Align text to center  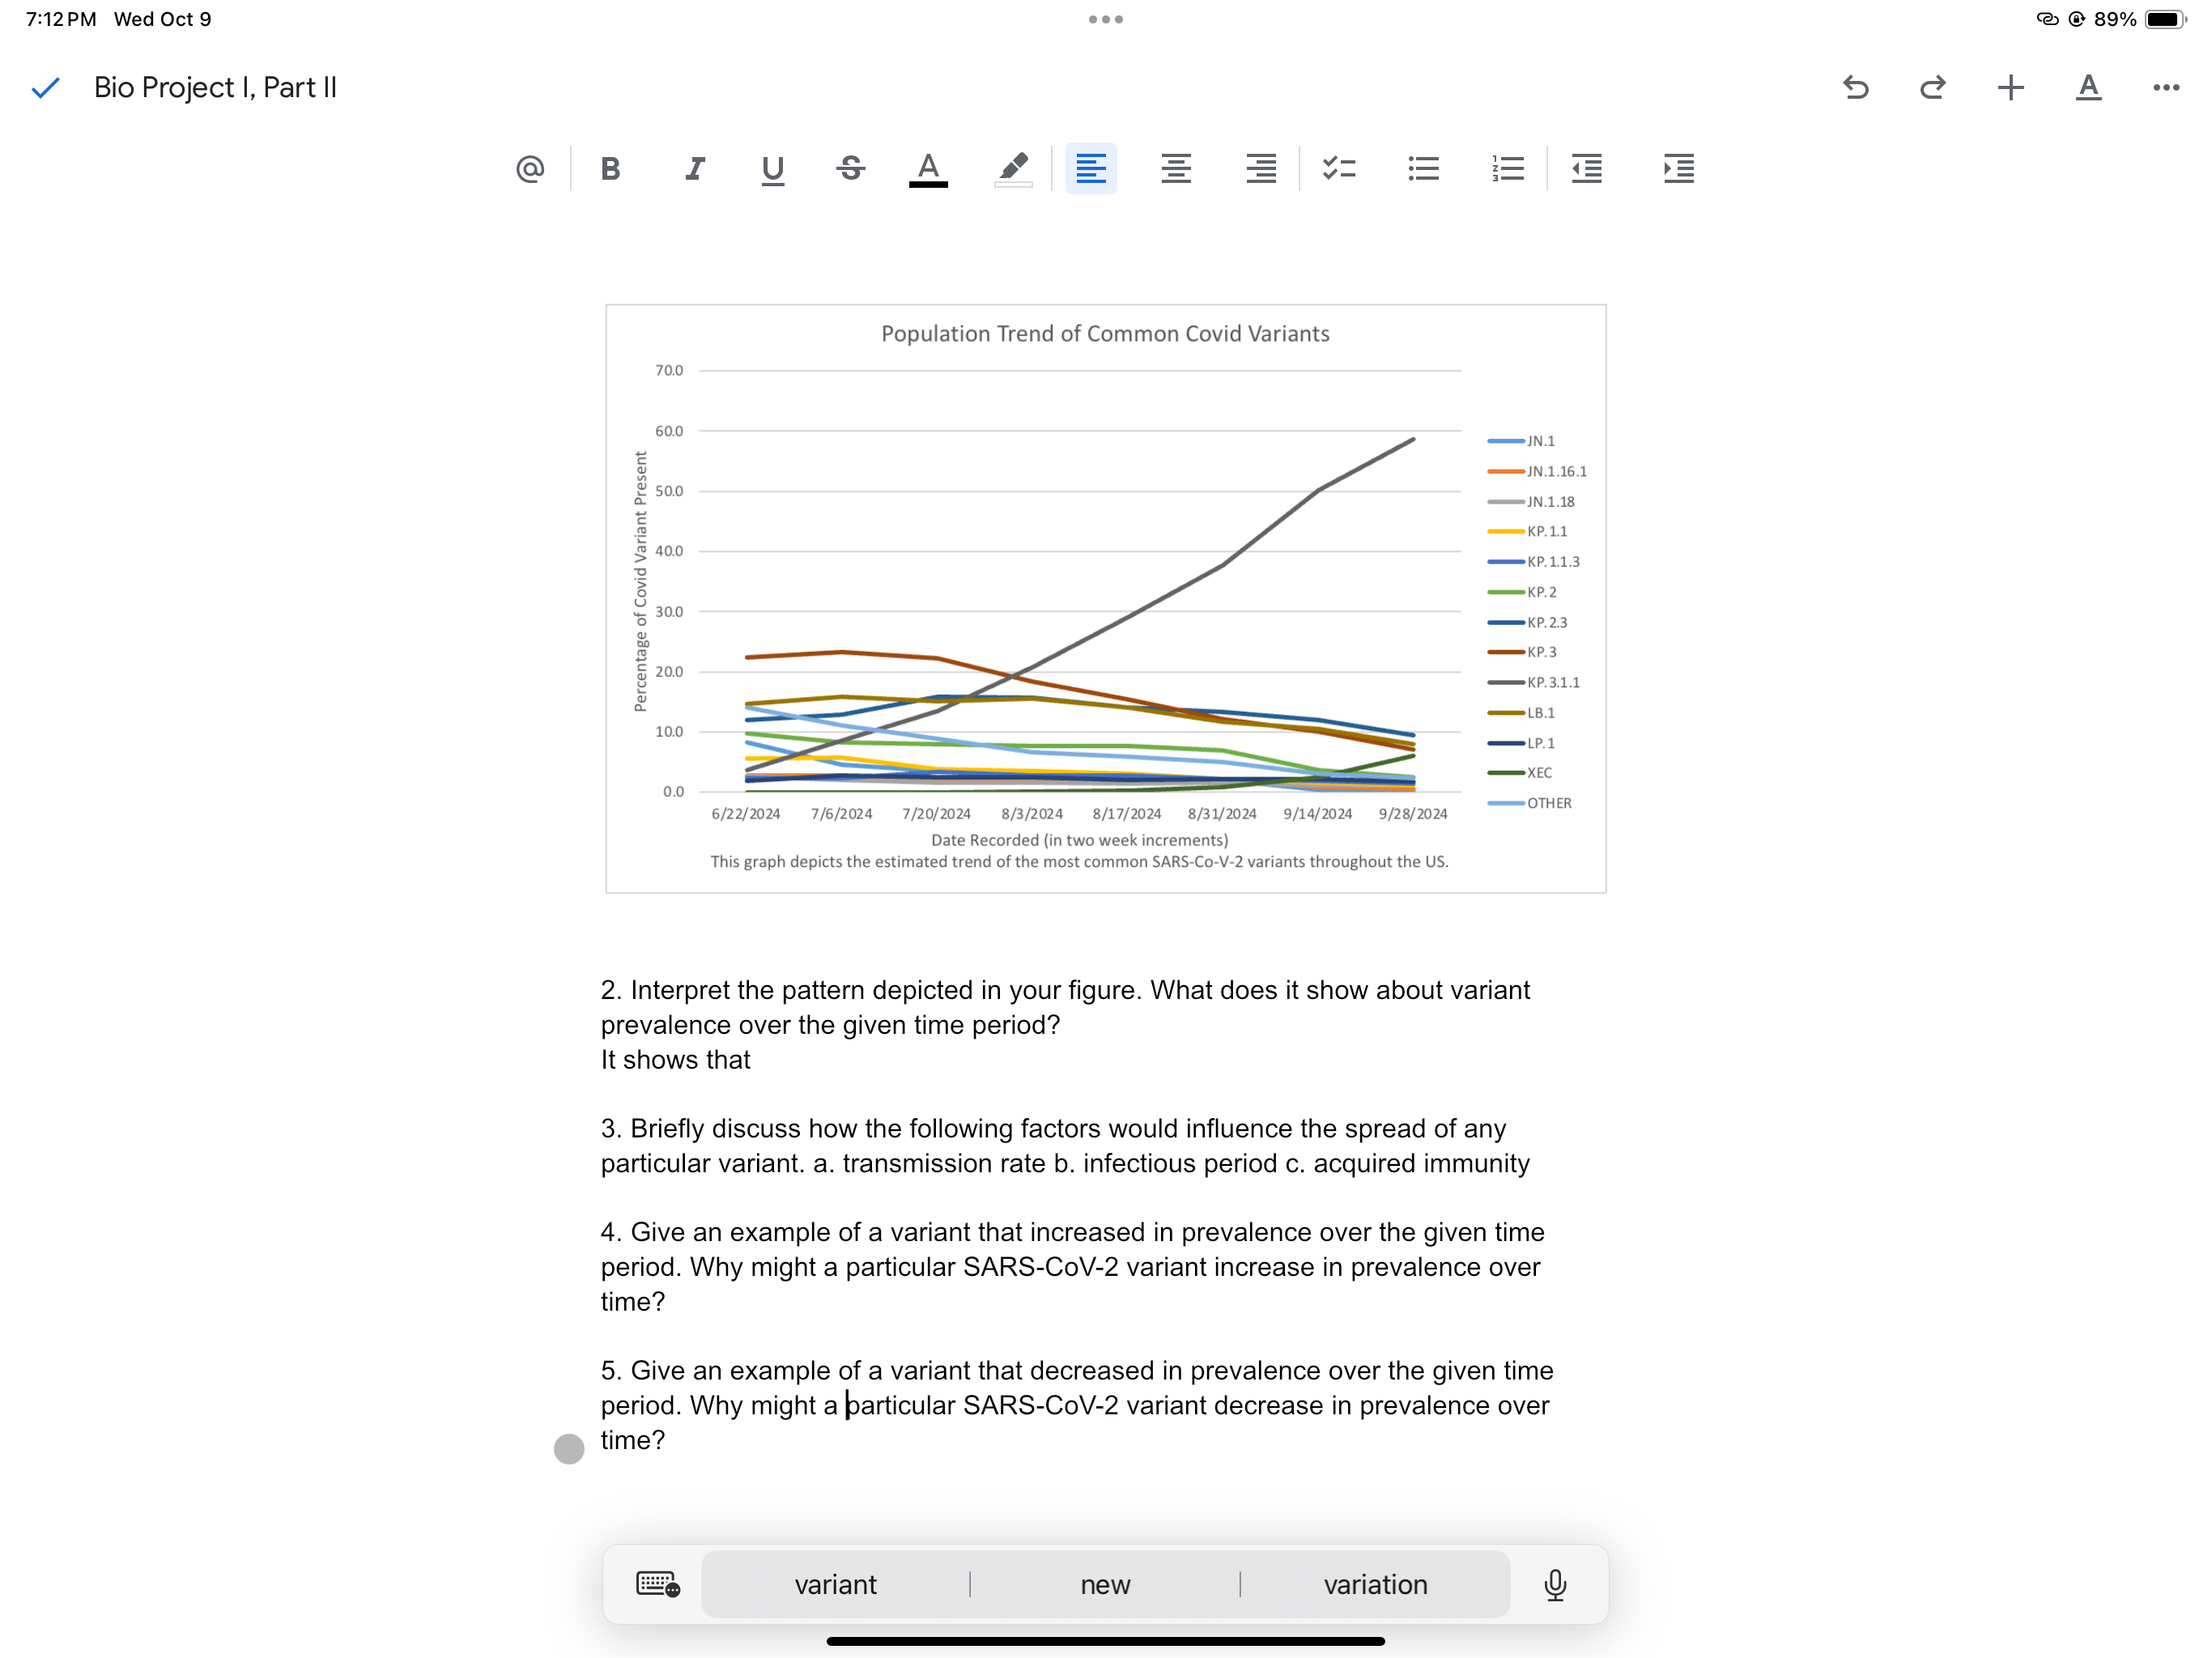1176,168
